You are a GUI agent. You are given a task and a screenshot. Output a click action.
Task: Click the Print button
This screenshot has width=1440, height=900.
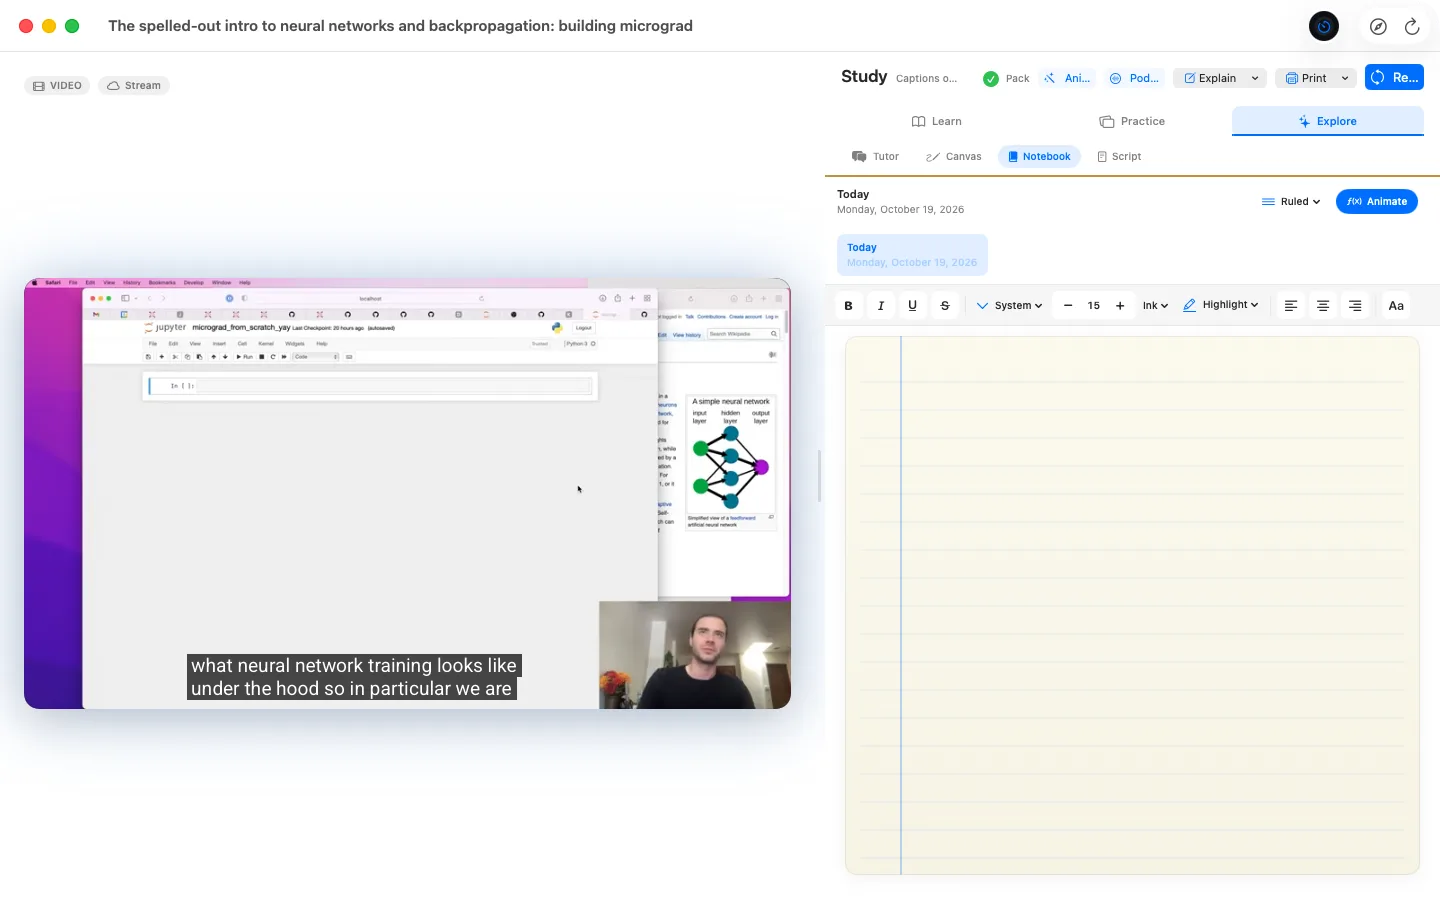(x=1305, y=78)
